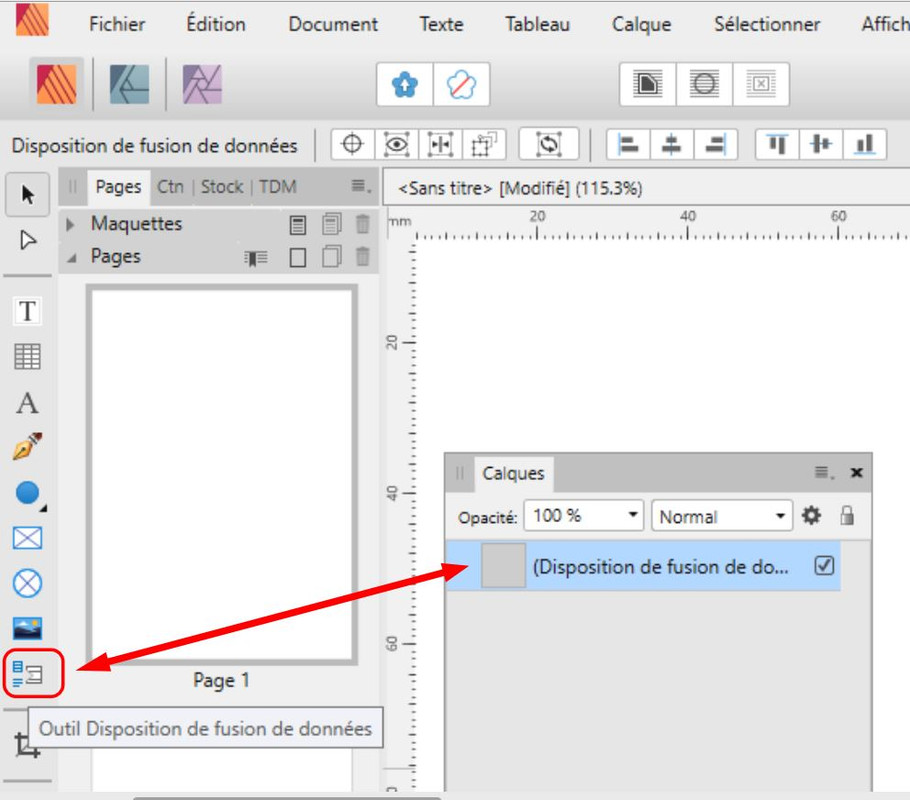Screen dimensions: 910x800
Task: Choose the circular text wrap icon
Action: [x=704, y=84]
